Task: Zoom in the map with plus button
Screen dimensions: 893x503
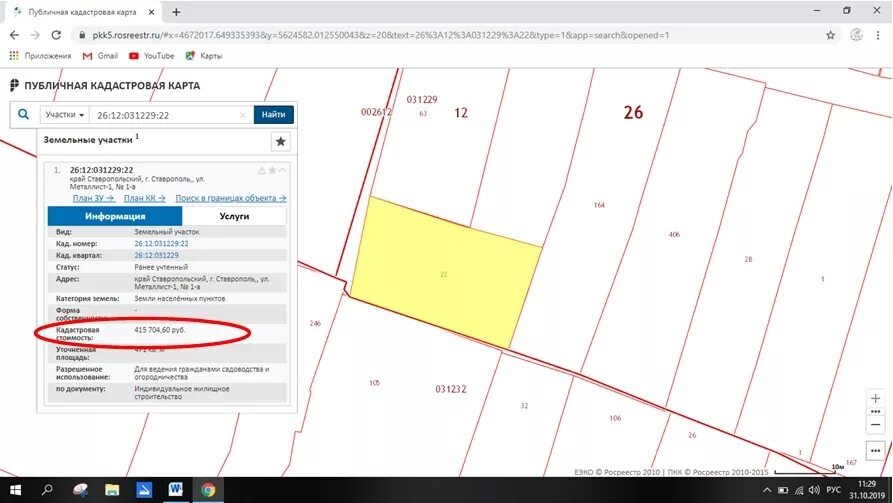Action: click(875, 398)
